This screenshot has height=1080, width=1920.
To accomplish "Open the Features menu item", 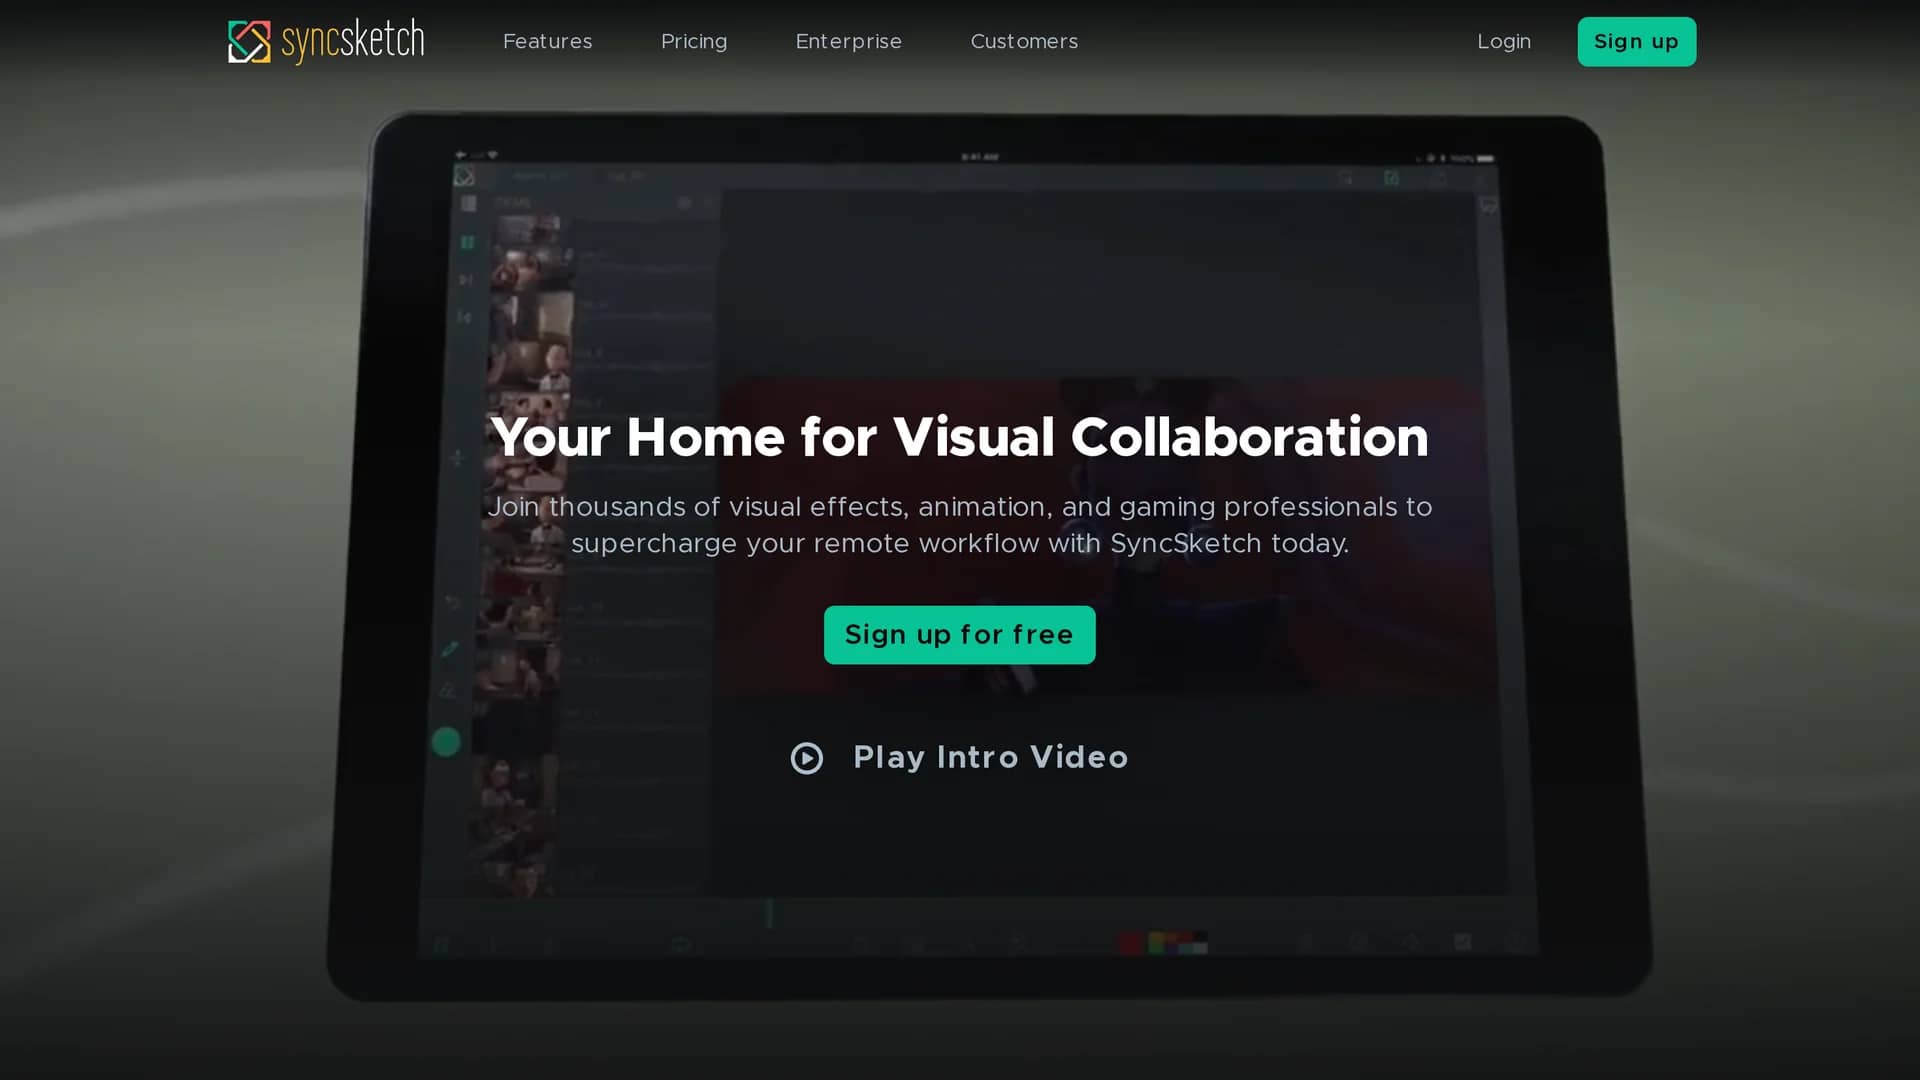I will click(x=547, y=41).
